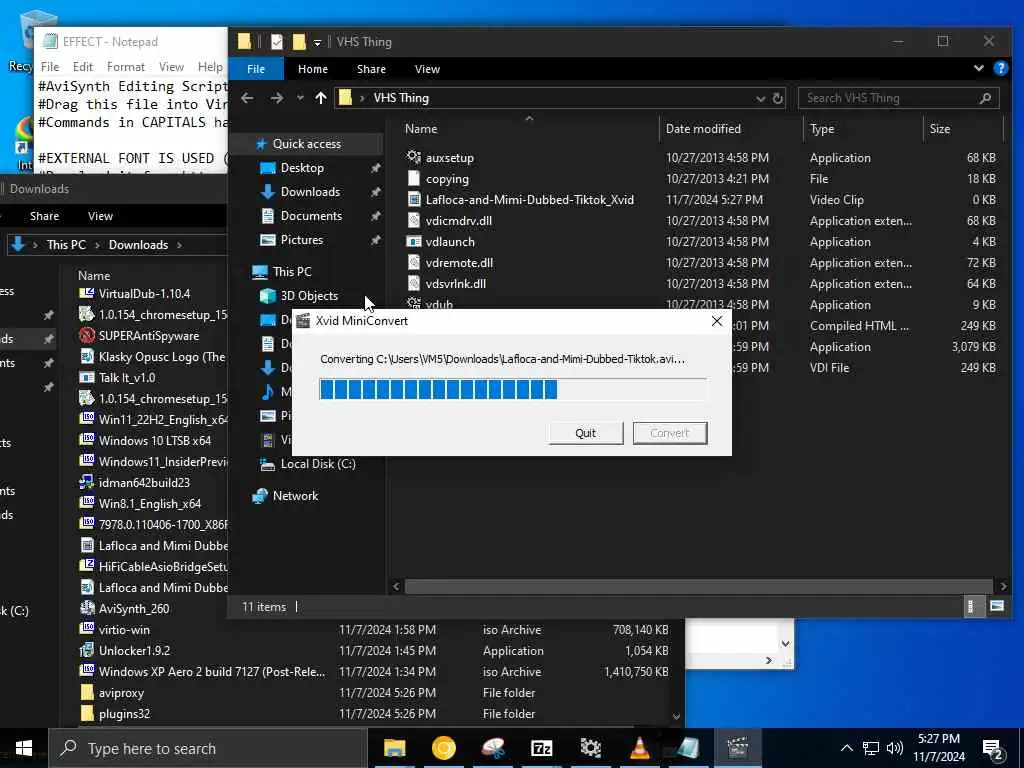This screenshot has height=768, width=1024.
Task: Open View tab in VHS Thing window
Action: (x=427, y=69)
